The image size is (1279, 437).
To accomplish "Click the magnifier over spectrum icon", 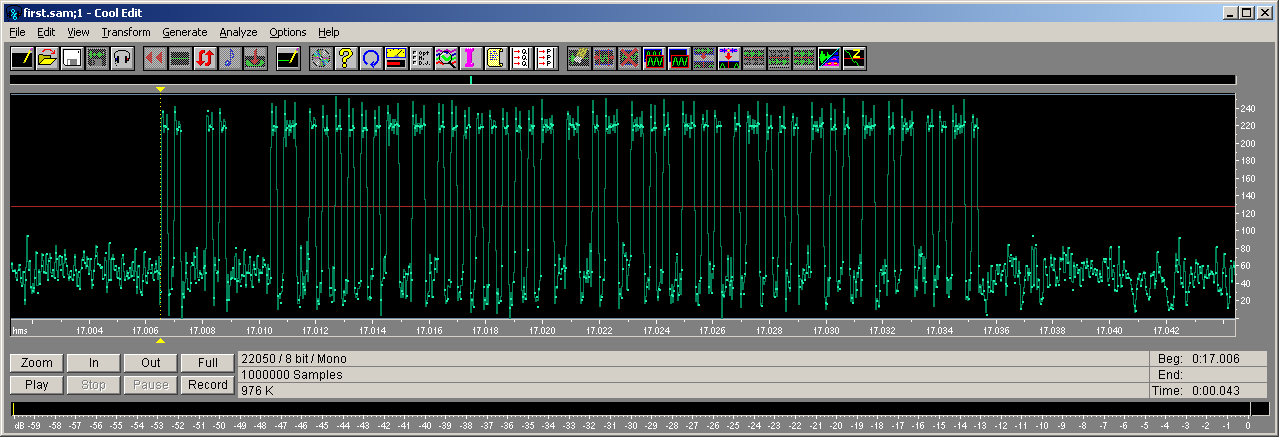I will coord(446,58).
